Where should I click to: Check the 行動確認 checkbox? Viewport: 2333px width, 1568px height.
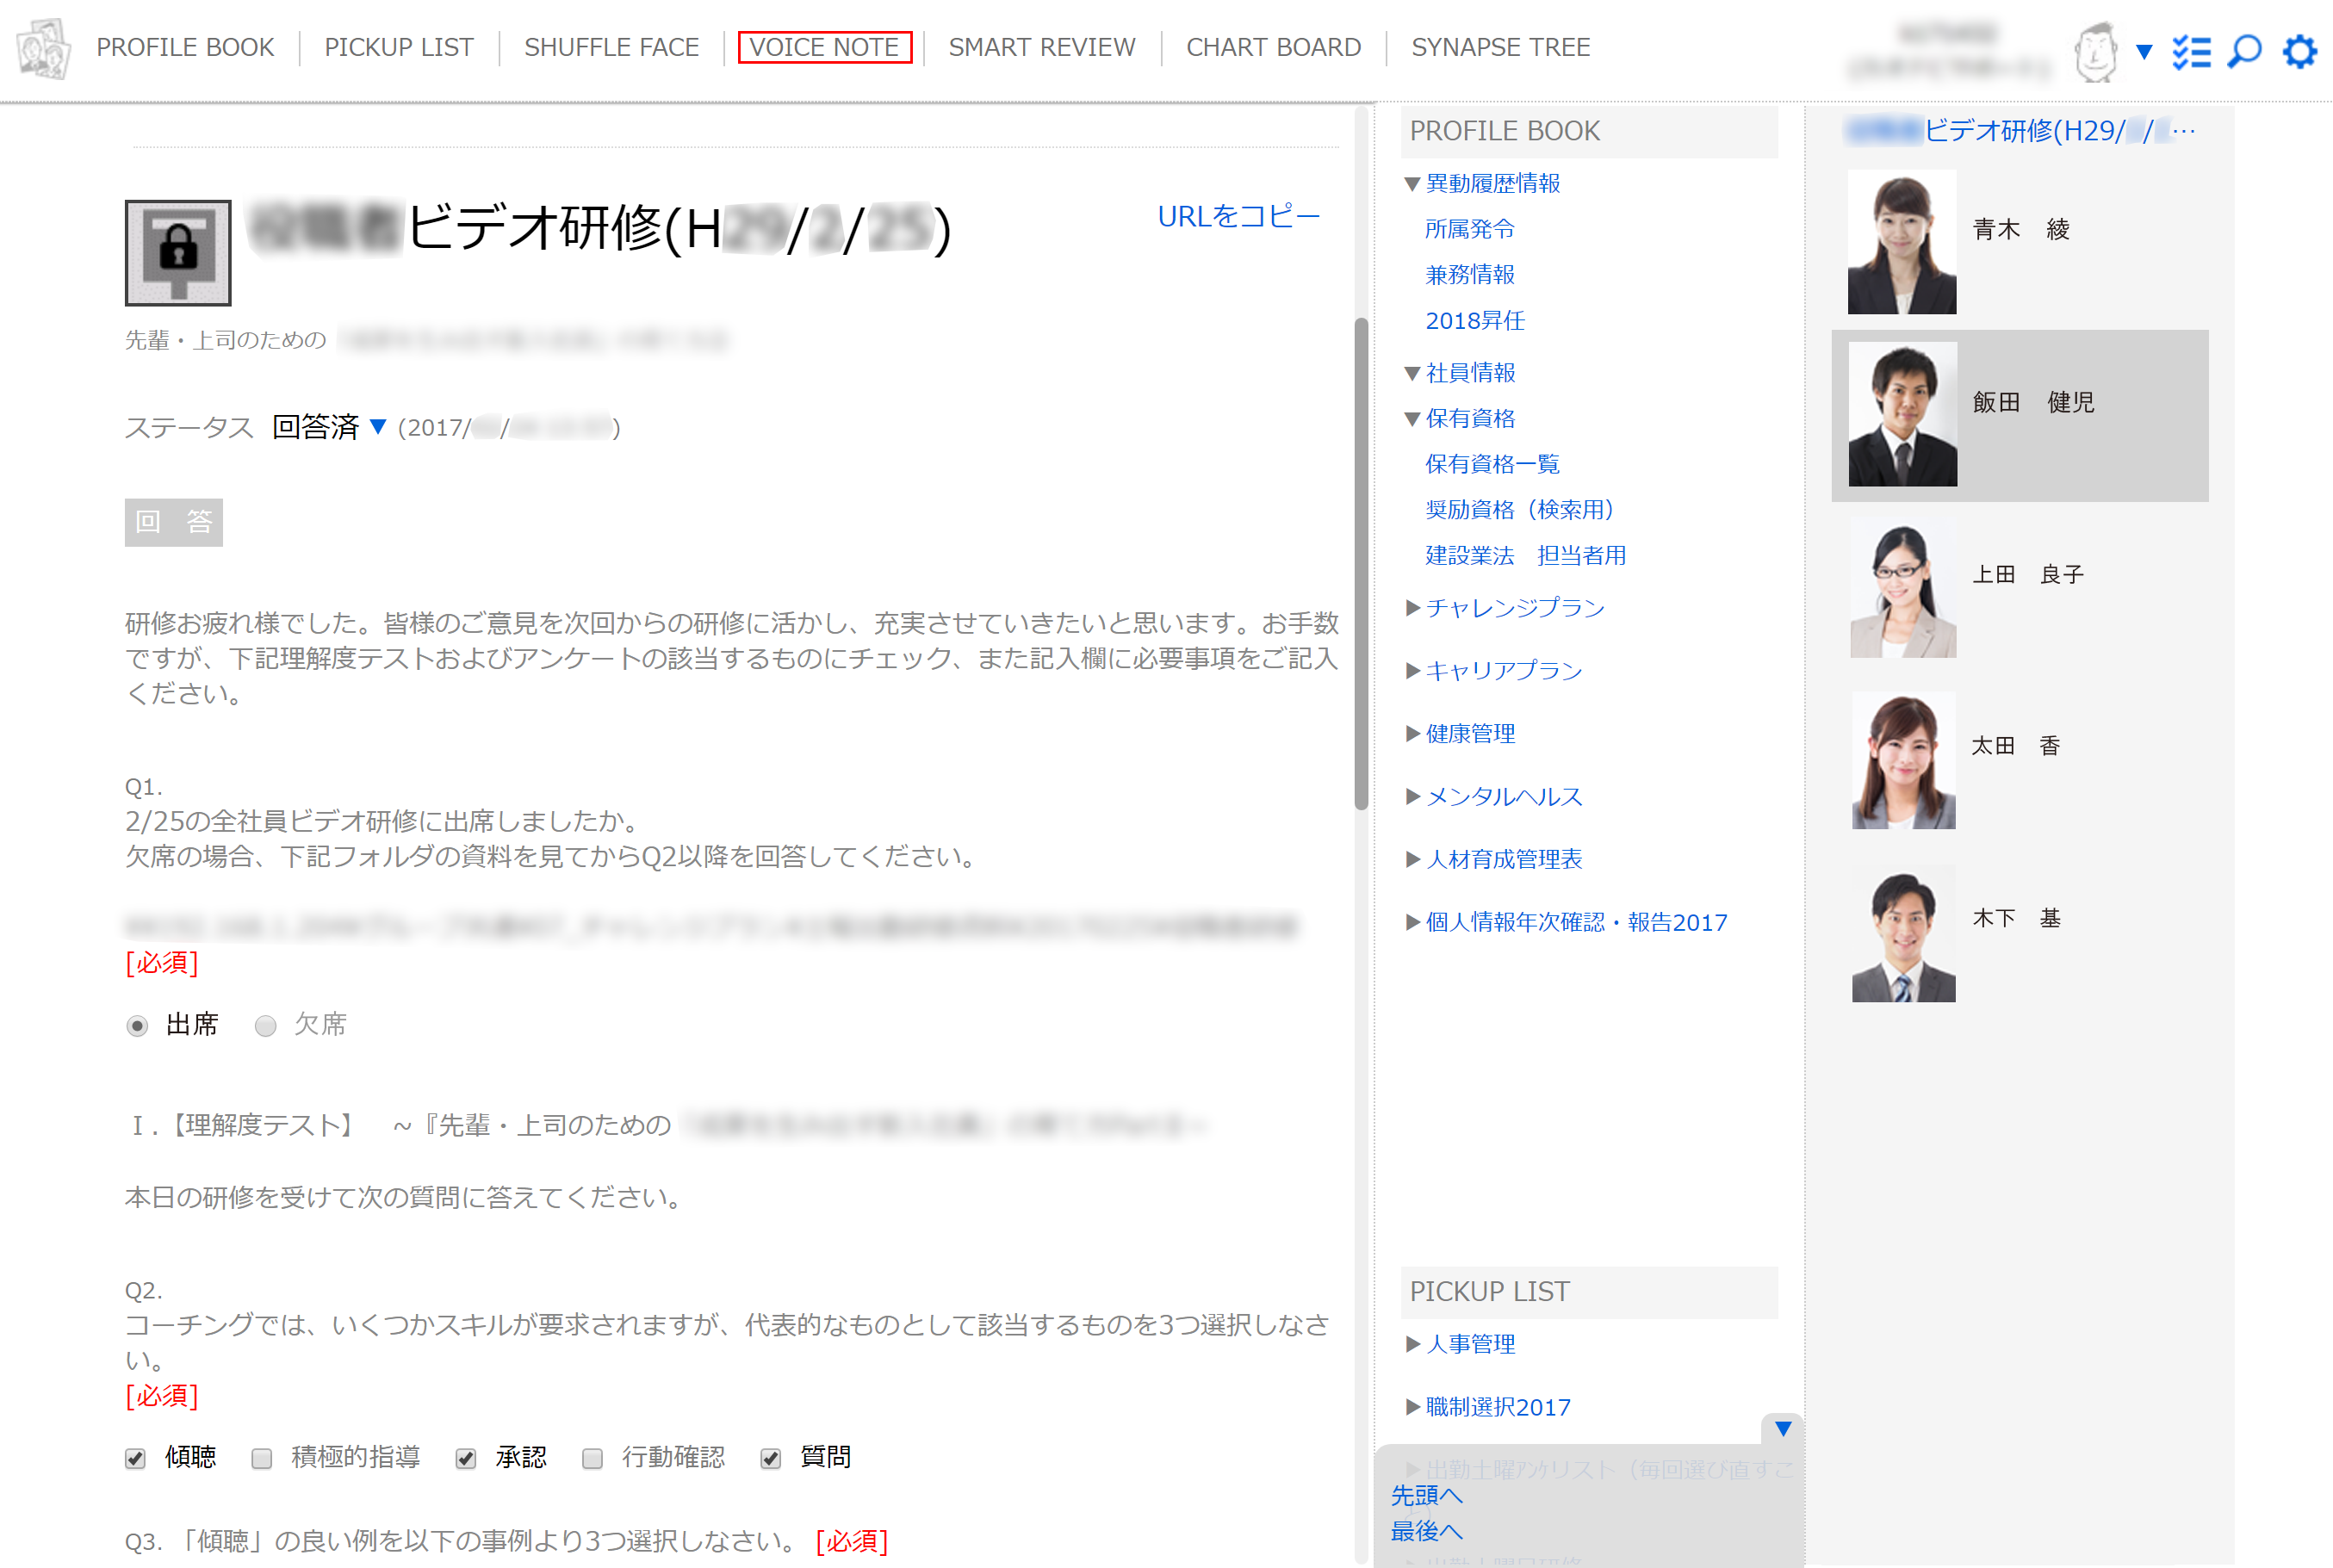click(x=592, y=1458)
